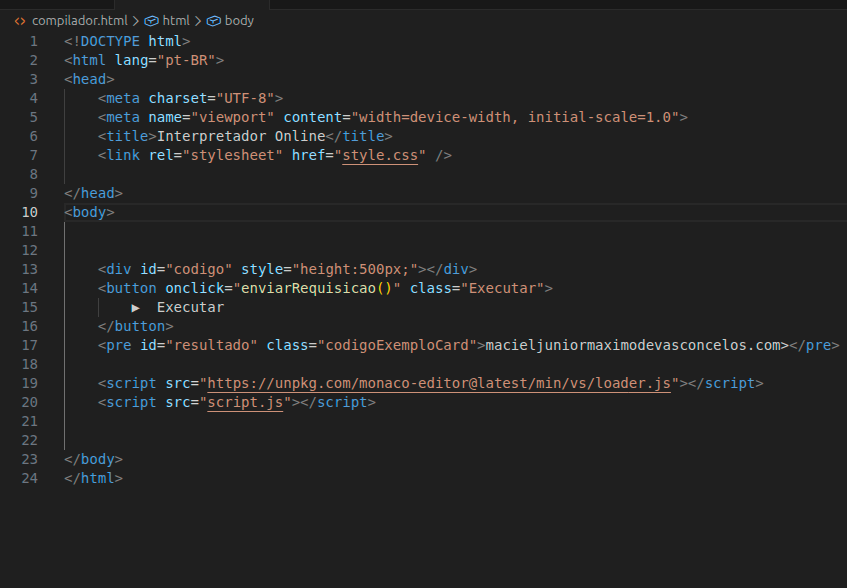Click the html element symbol icon
This screenshot has height=588, width=847.
click(x=151, y=21)
